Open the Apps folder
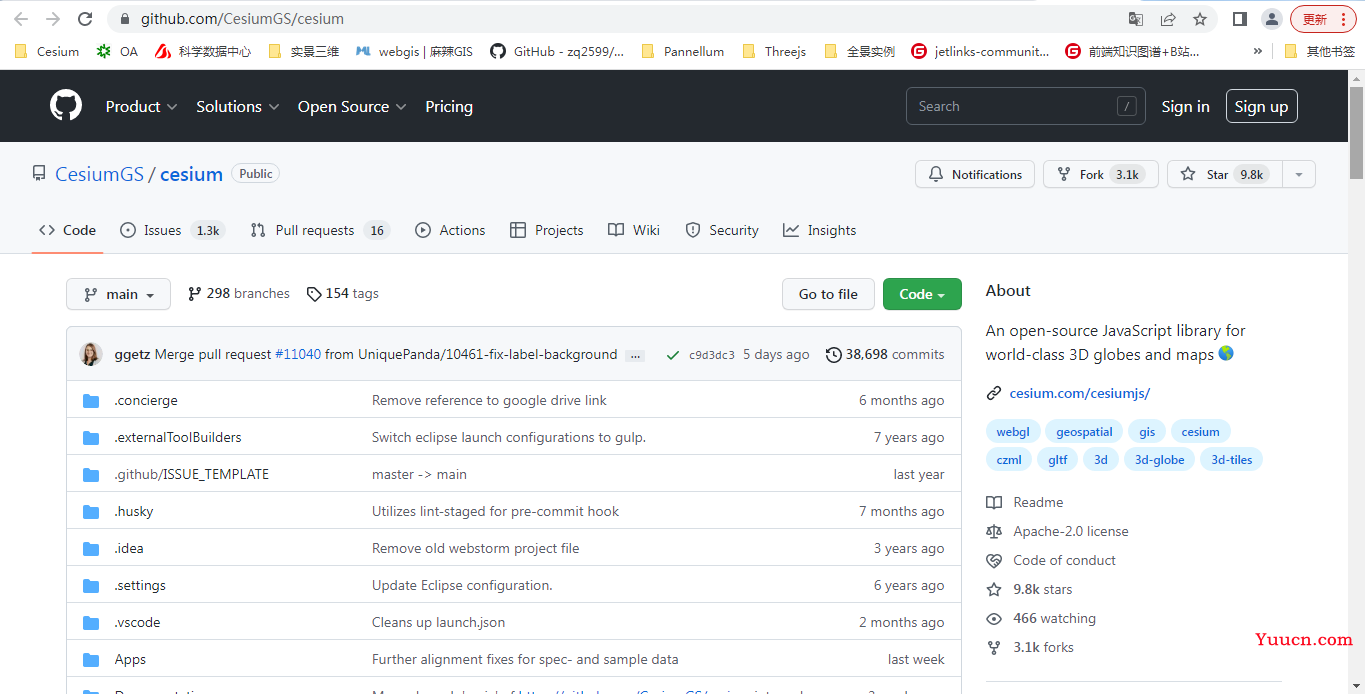 pyautogui.click(x=130, y=659)
